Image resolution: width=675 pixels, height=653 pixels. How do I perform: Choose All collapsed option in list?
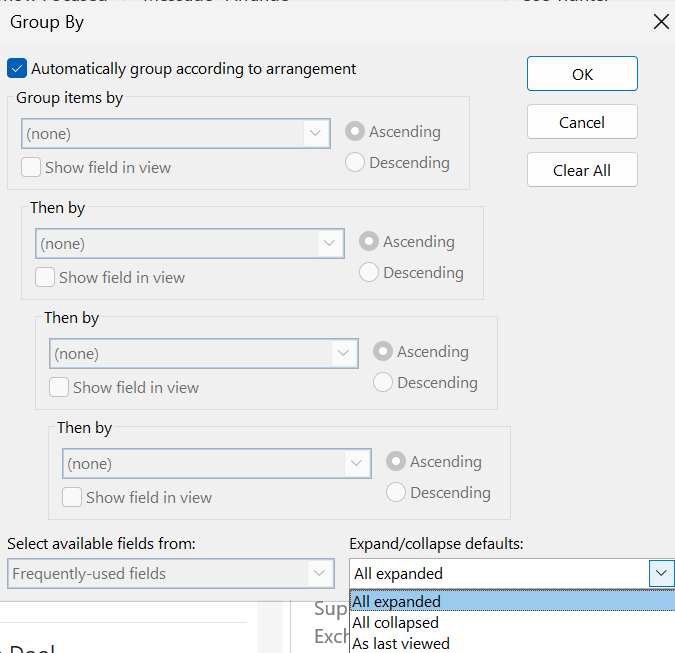(x=512, y=622)
